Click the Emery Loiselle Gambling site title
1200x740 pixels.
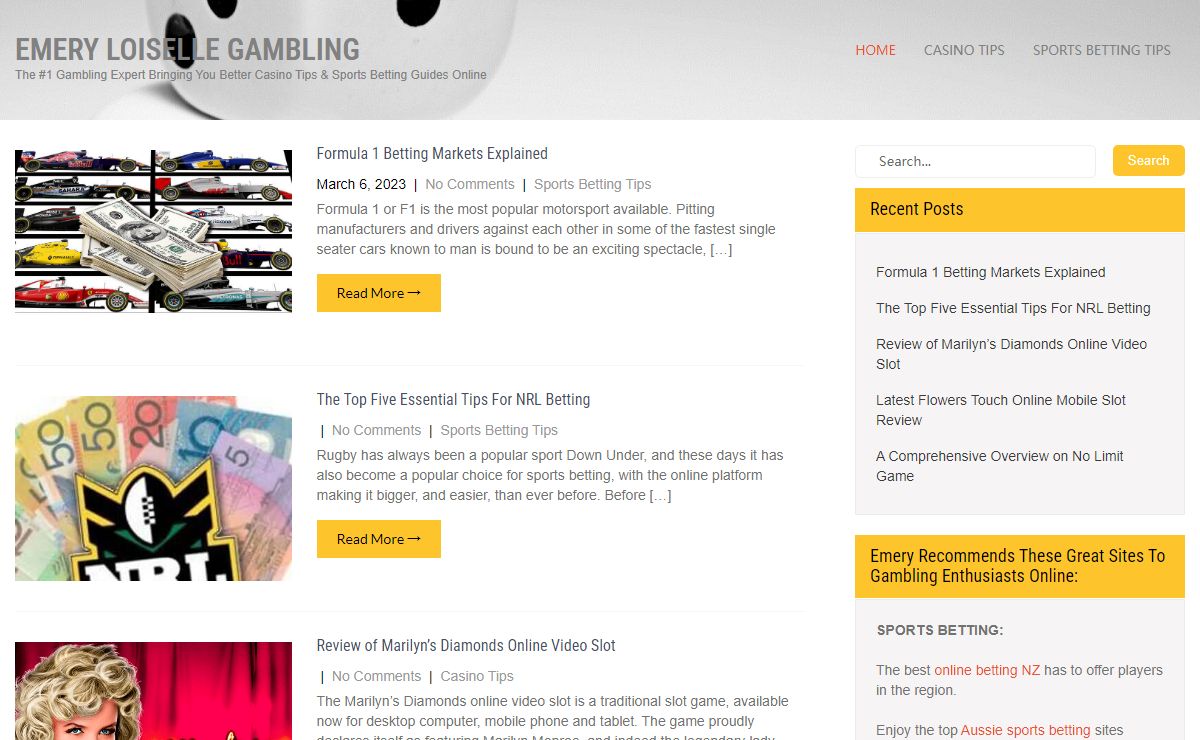pyautogui.click(x=187, y=49)
